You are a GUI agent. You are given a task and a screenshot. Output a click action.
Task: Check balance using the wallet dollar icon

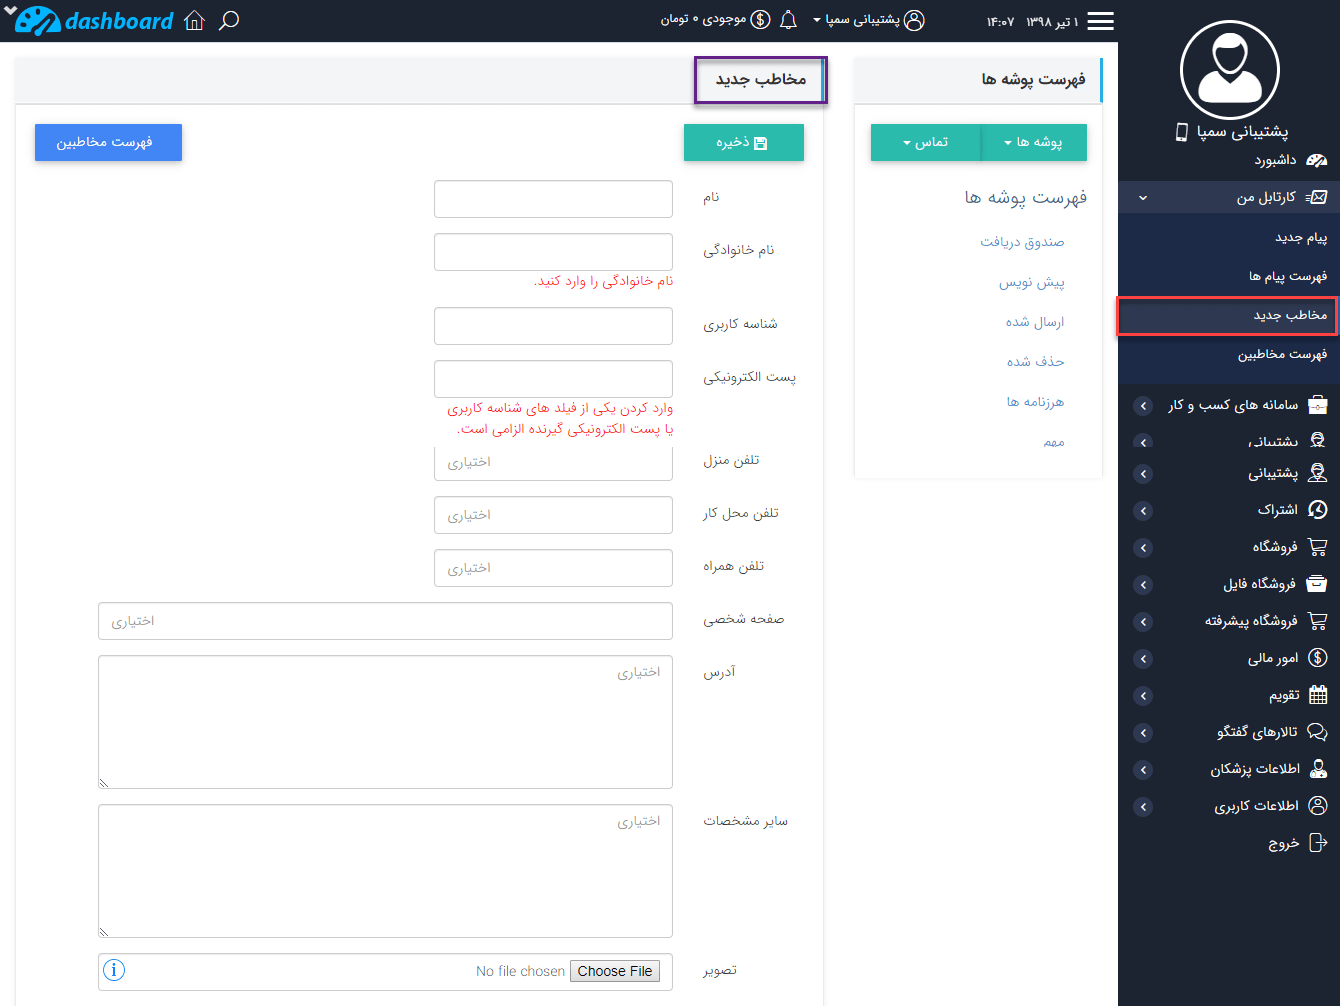pyautogui.click(x=761, y=18)
